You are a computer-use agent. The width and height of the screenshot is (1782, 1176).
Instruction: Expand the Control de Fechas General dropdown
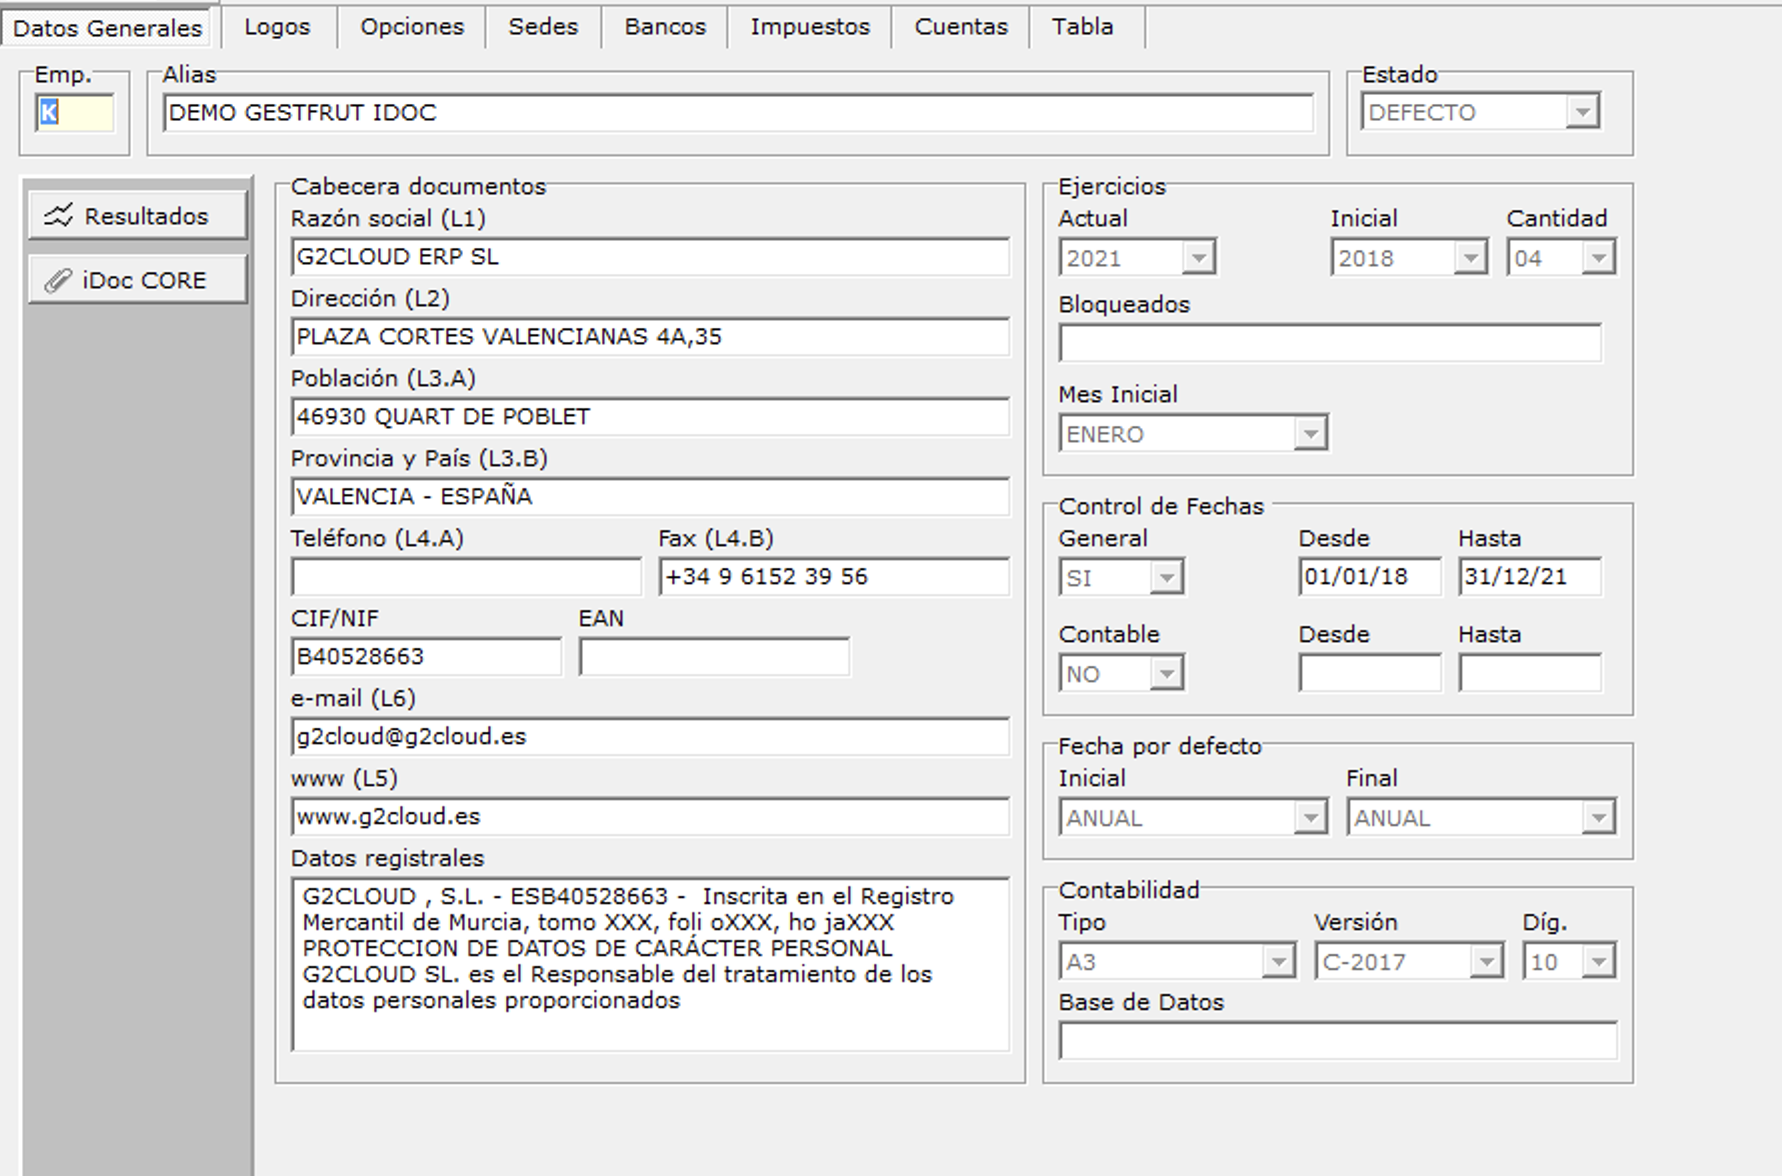[x=1165, y=578]
